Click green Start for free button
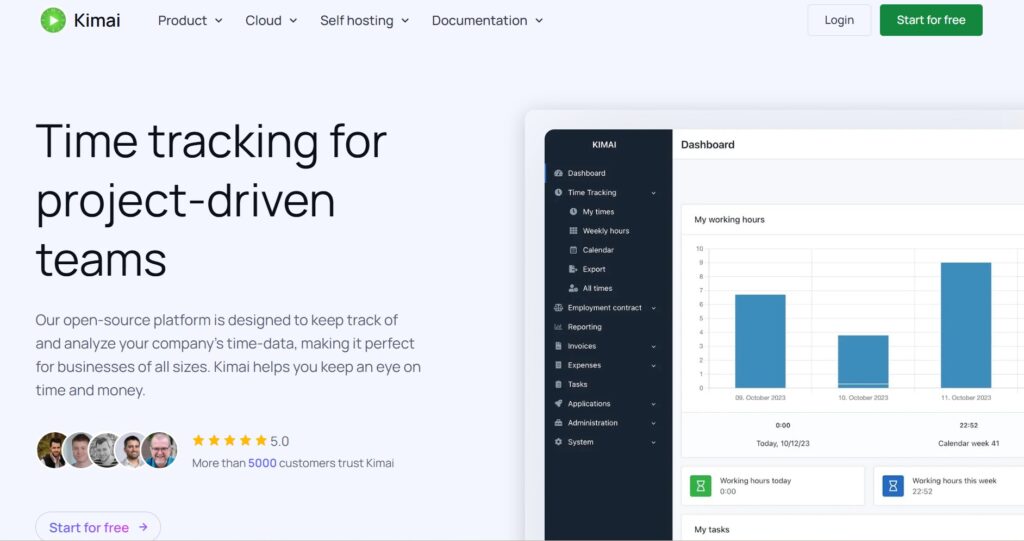The height and width of the screenshot is (541, 1024). click(x=931, y=20)
